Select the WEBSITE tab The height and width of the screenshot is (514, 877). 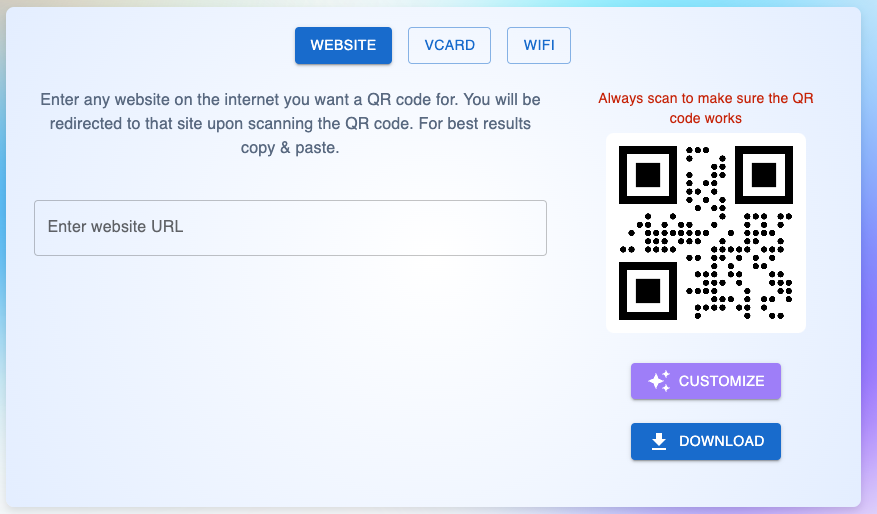tap(343, 45)
